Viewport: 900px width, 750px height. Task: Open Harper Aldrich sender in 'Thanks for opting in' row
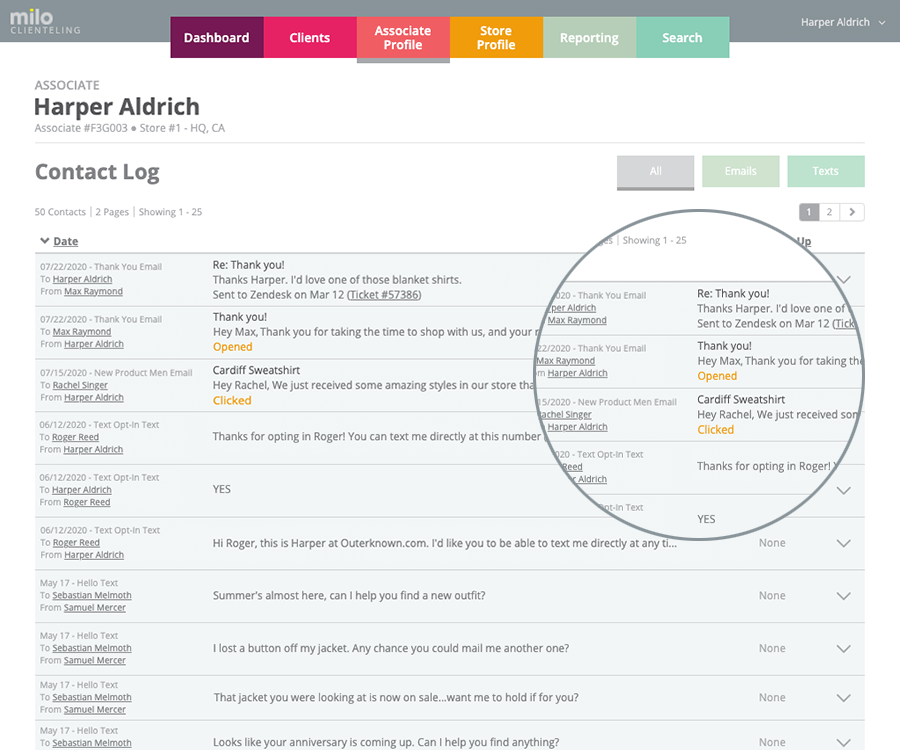click(x=93, y=449)
